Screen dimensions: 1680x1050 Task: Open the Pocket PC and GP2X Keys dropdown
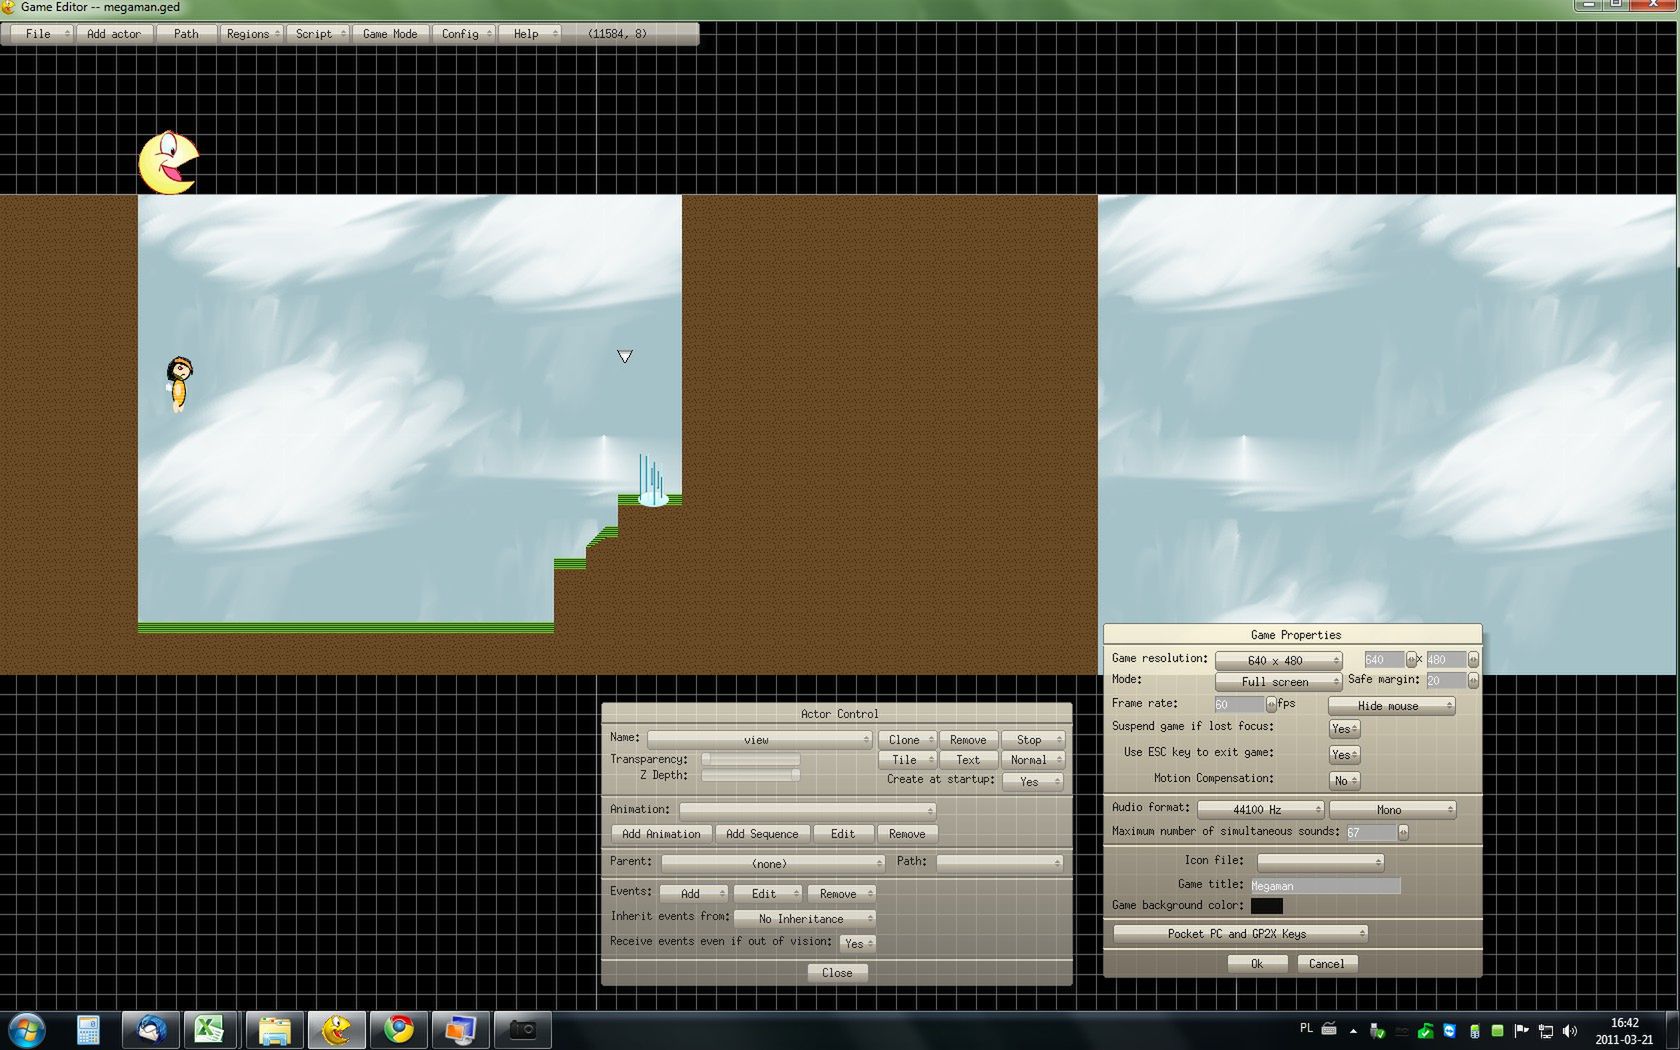(x=1240, y=934)
